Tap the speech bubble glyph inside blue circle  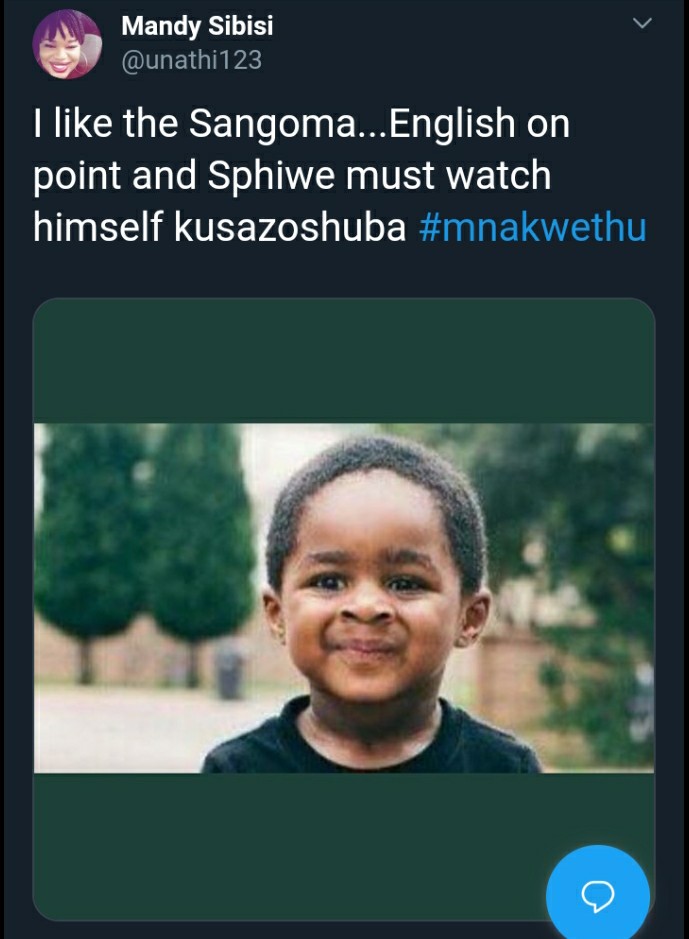tap(597, 895)
